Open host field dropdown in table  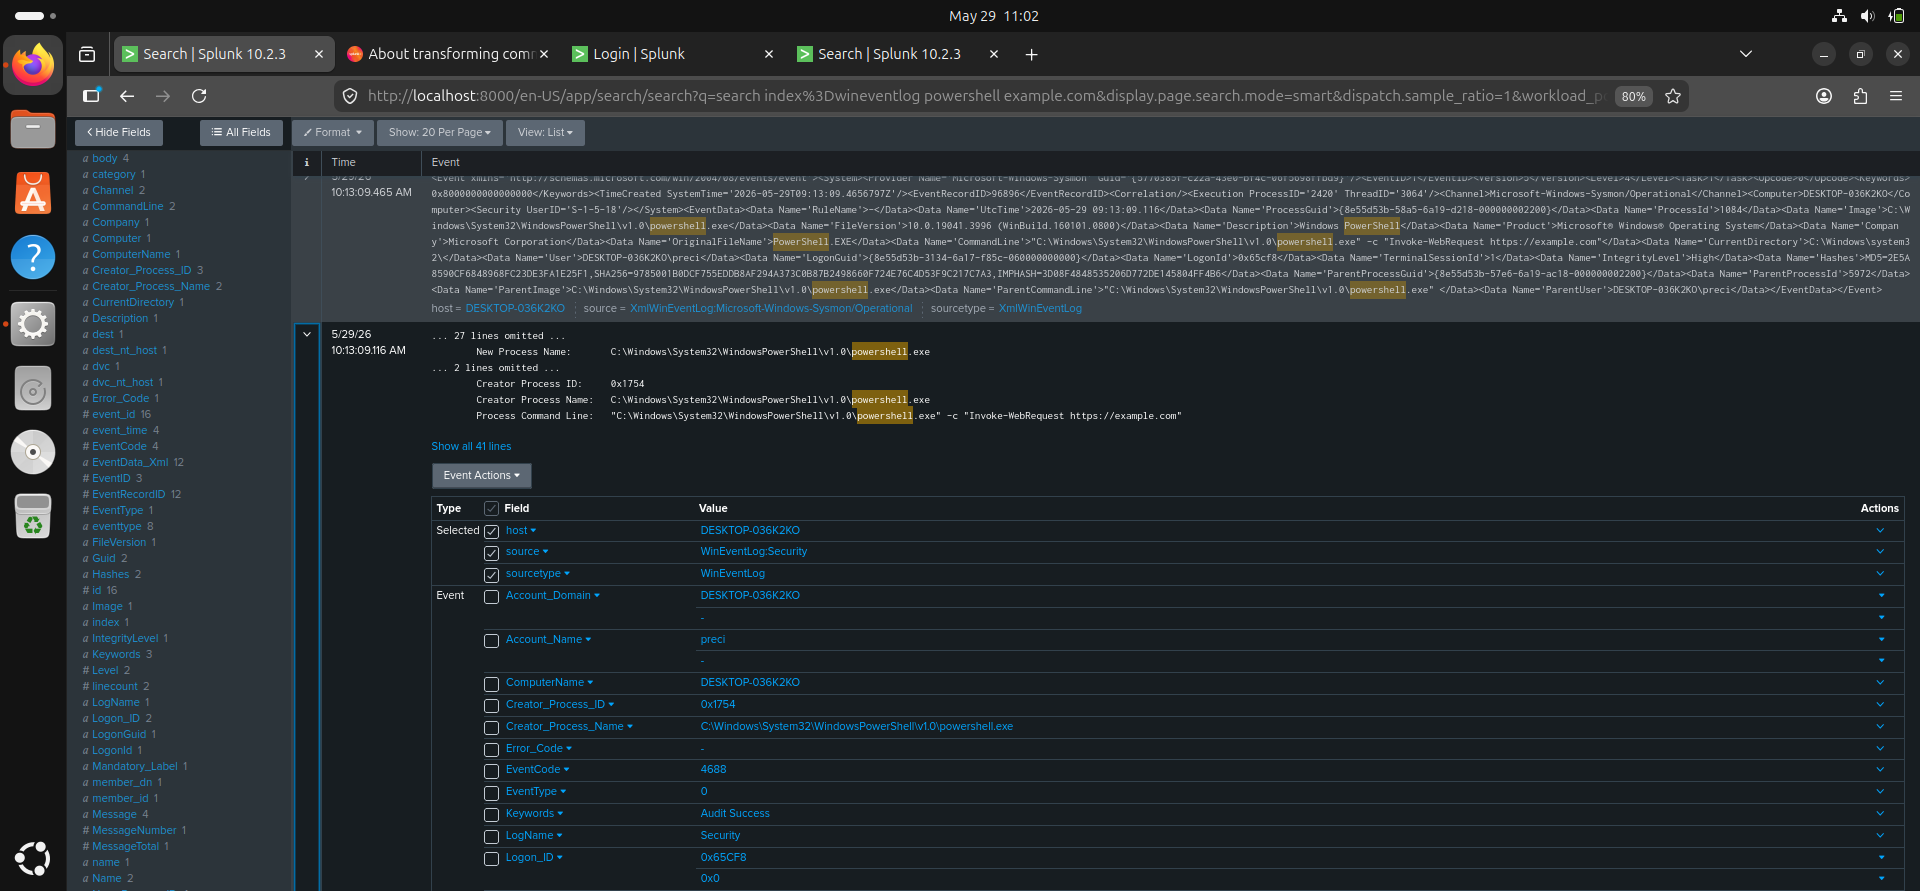coord(521,531)
